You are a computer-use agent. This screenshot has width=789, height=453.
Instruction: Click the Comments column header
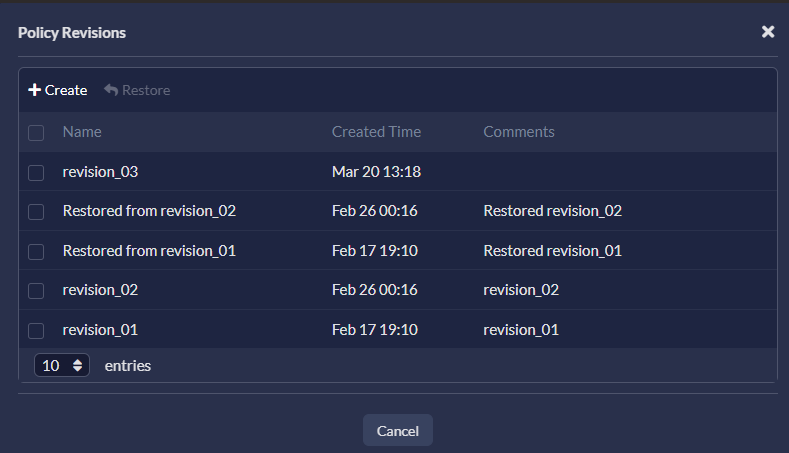coord(519,132)
